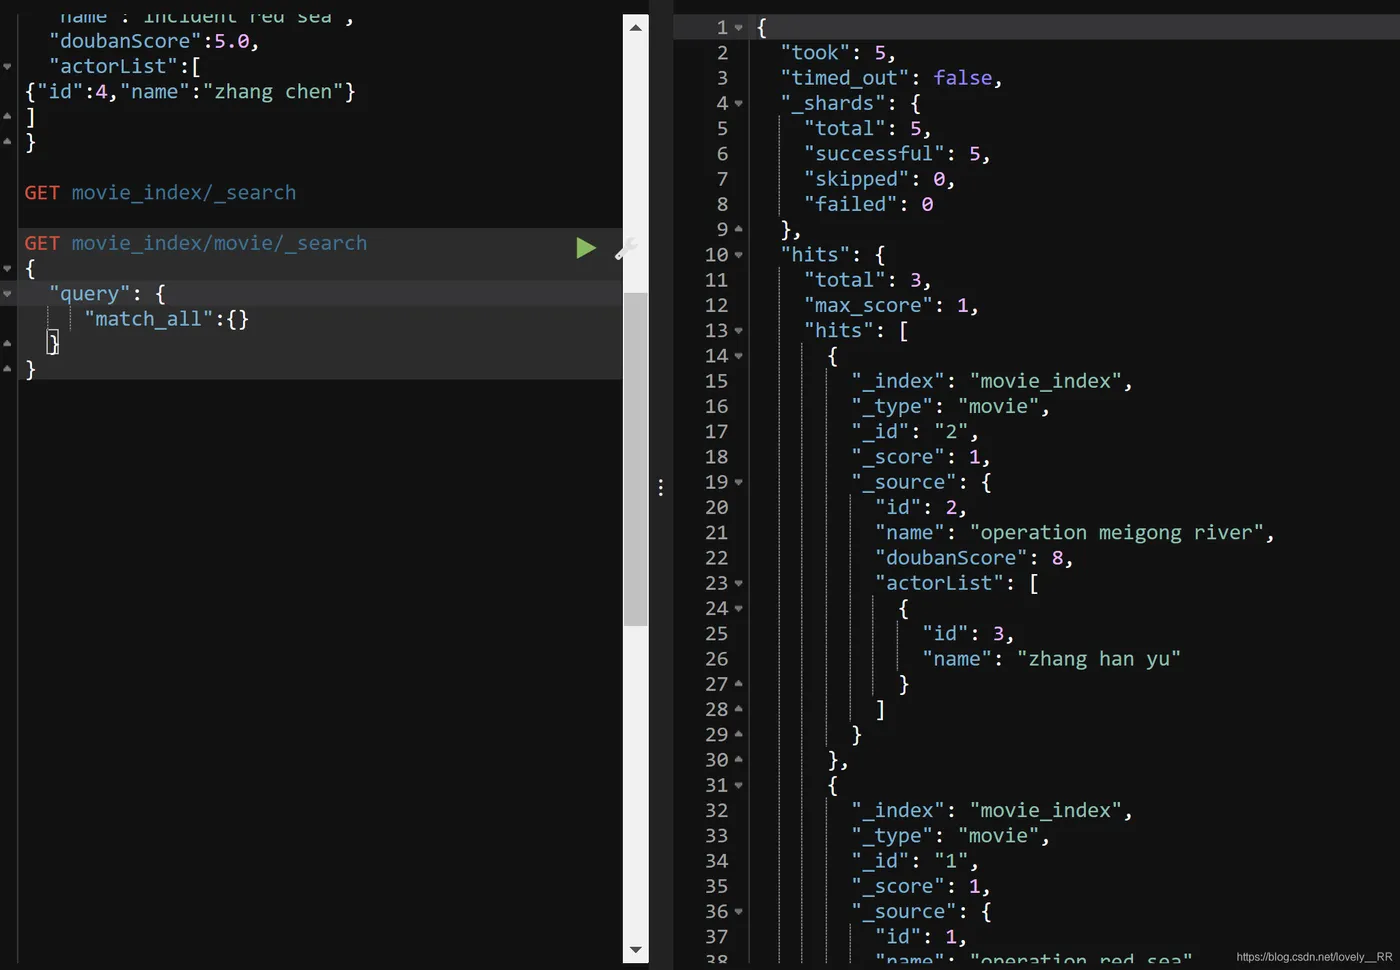
Task: Collapse the first hit object on line 14
Action: point(739,356)
